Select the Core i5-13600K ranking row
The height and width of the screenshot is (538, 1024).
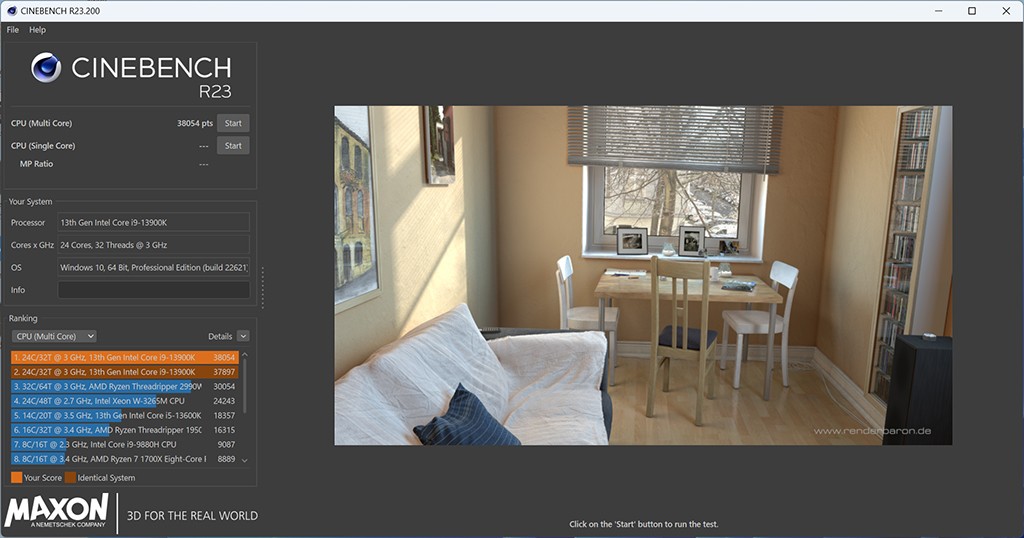pyautogui.click(x=124, y=415)
